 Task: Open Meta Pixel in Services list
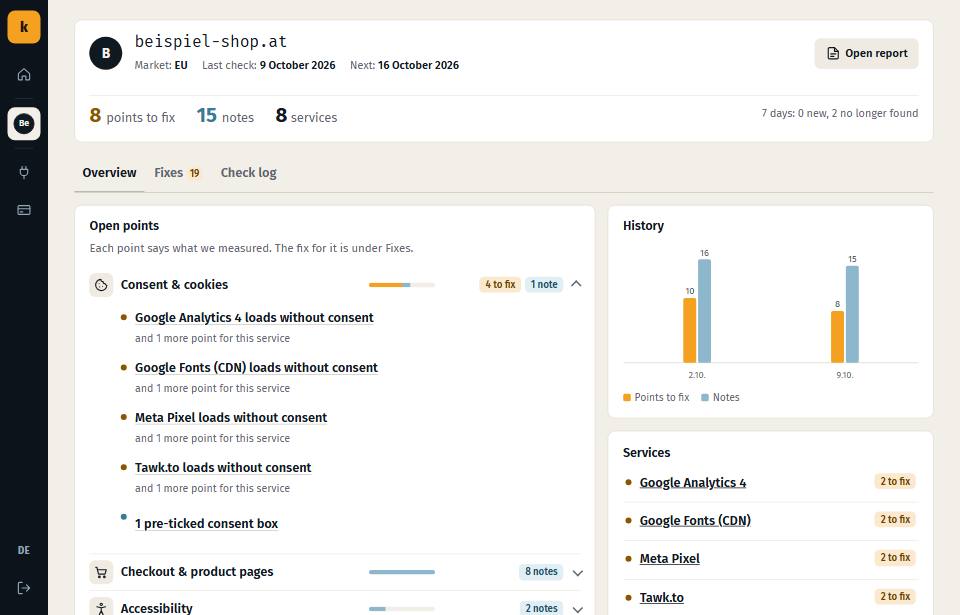[x=669, y=559]
